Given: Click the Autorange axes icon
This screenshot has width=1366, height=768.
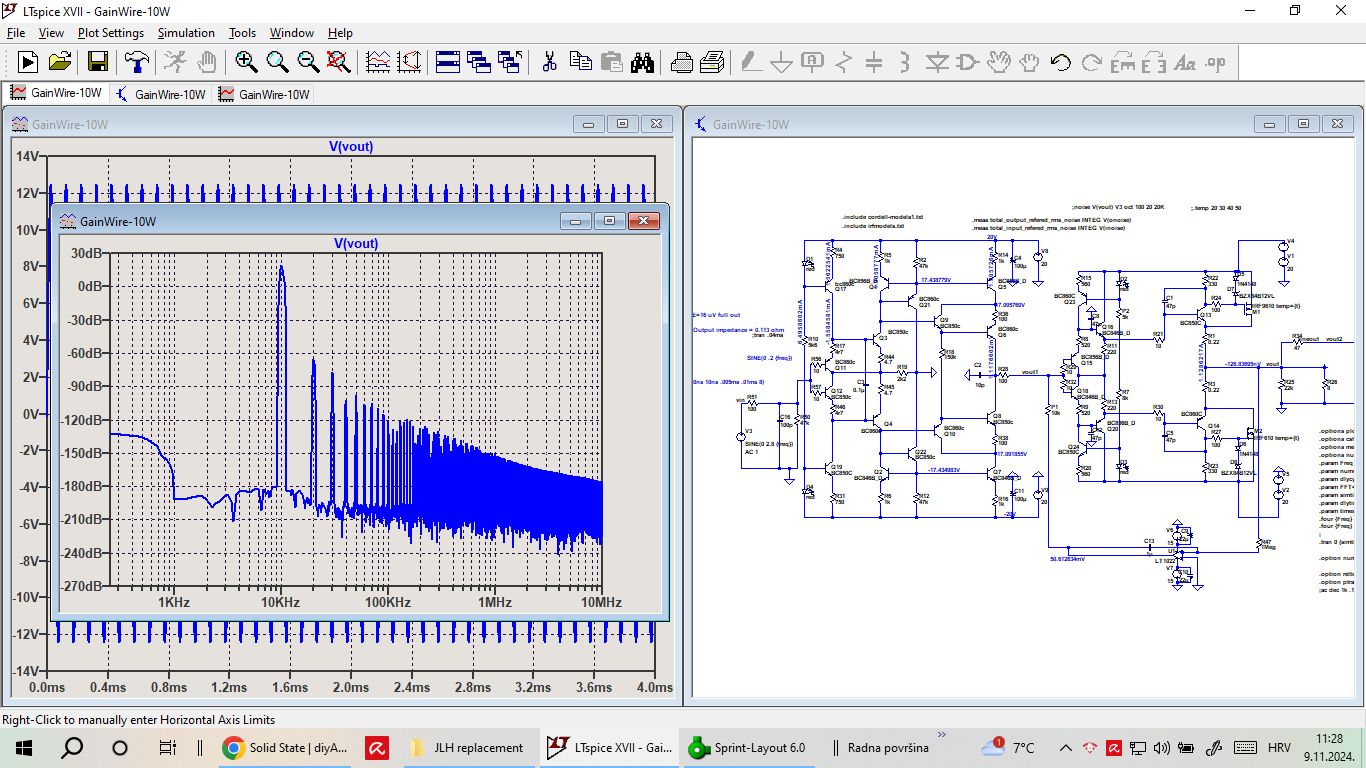Looking at the screenshot, I should pyautogui.click(x=409, y=62).
